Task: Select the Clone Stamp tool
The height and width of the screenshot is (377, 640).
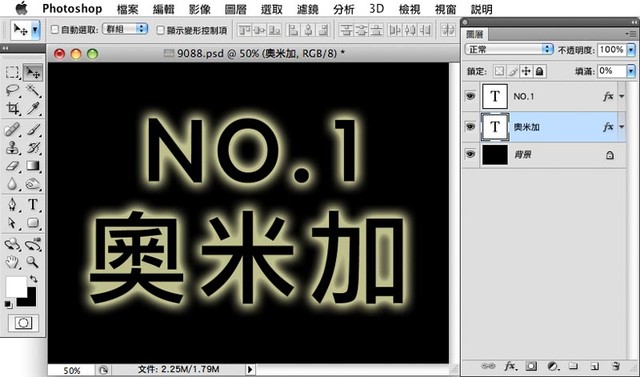Action: pos(12,148)
